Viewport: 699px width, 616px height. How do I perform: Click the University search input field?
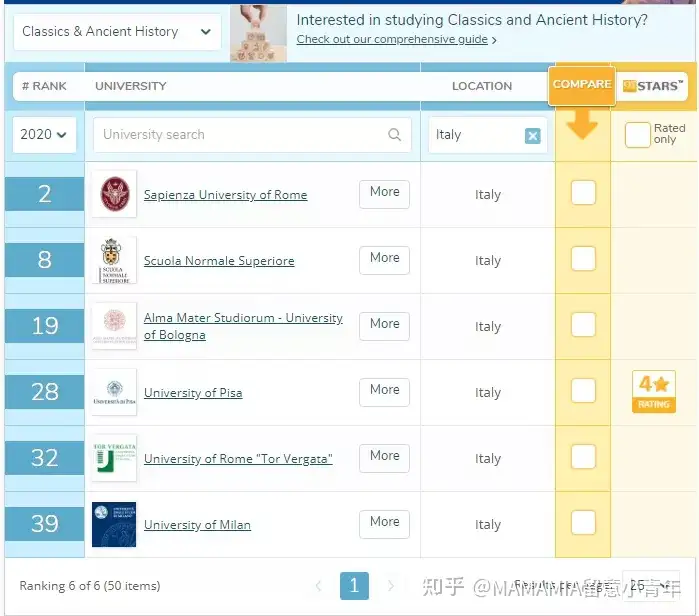(x=252, y=135)
